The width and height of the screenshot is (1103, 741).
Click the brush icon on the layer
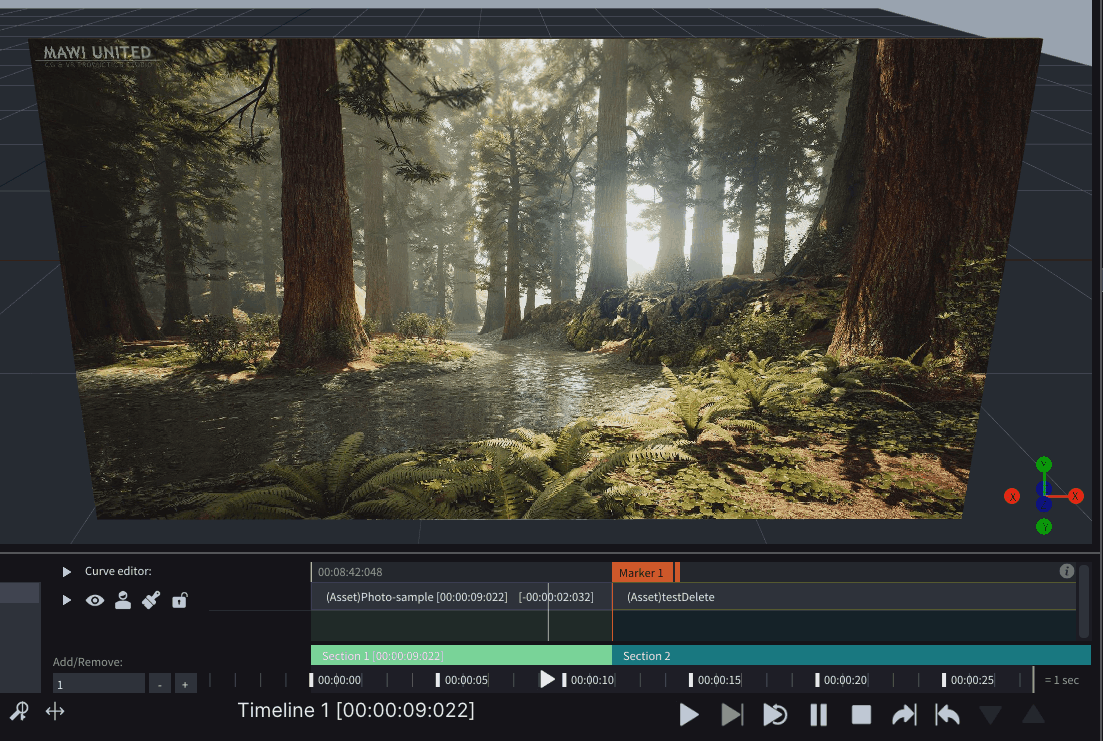151,600
